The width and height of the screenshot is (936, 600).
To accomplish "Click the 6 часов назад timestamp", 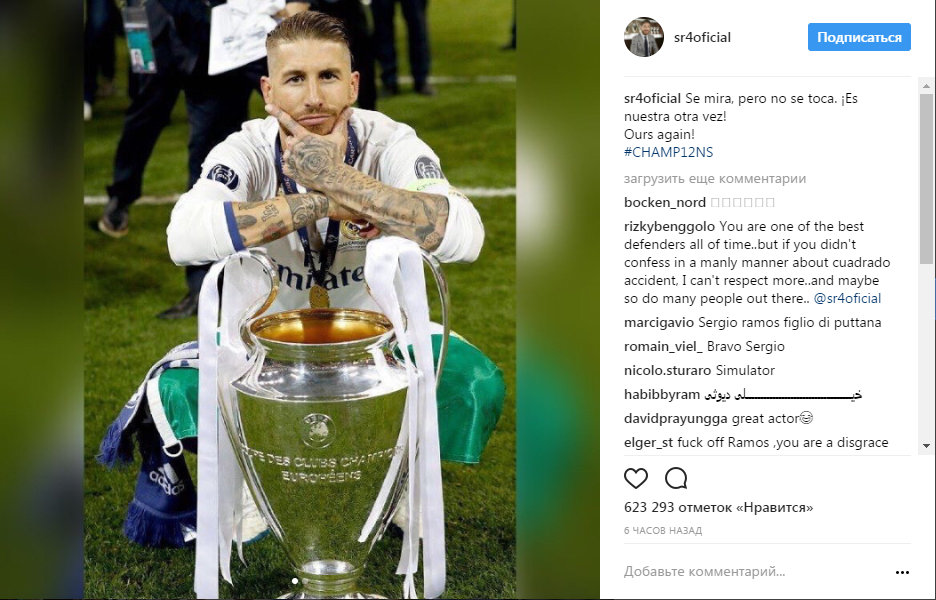I will 663,530.
